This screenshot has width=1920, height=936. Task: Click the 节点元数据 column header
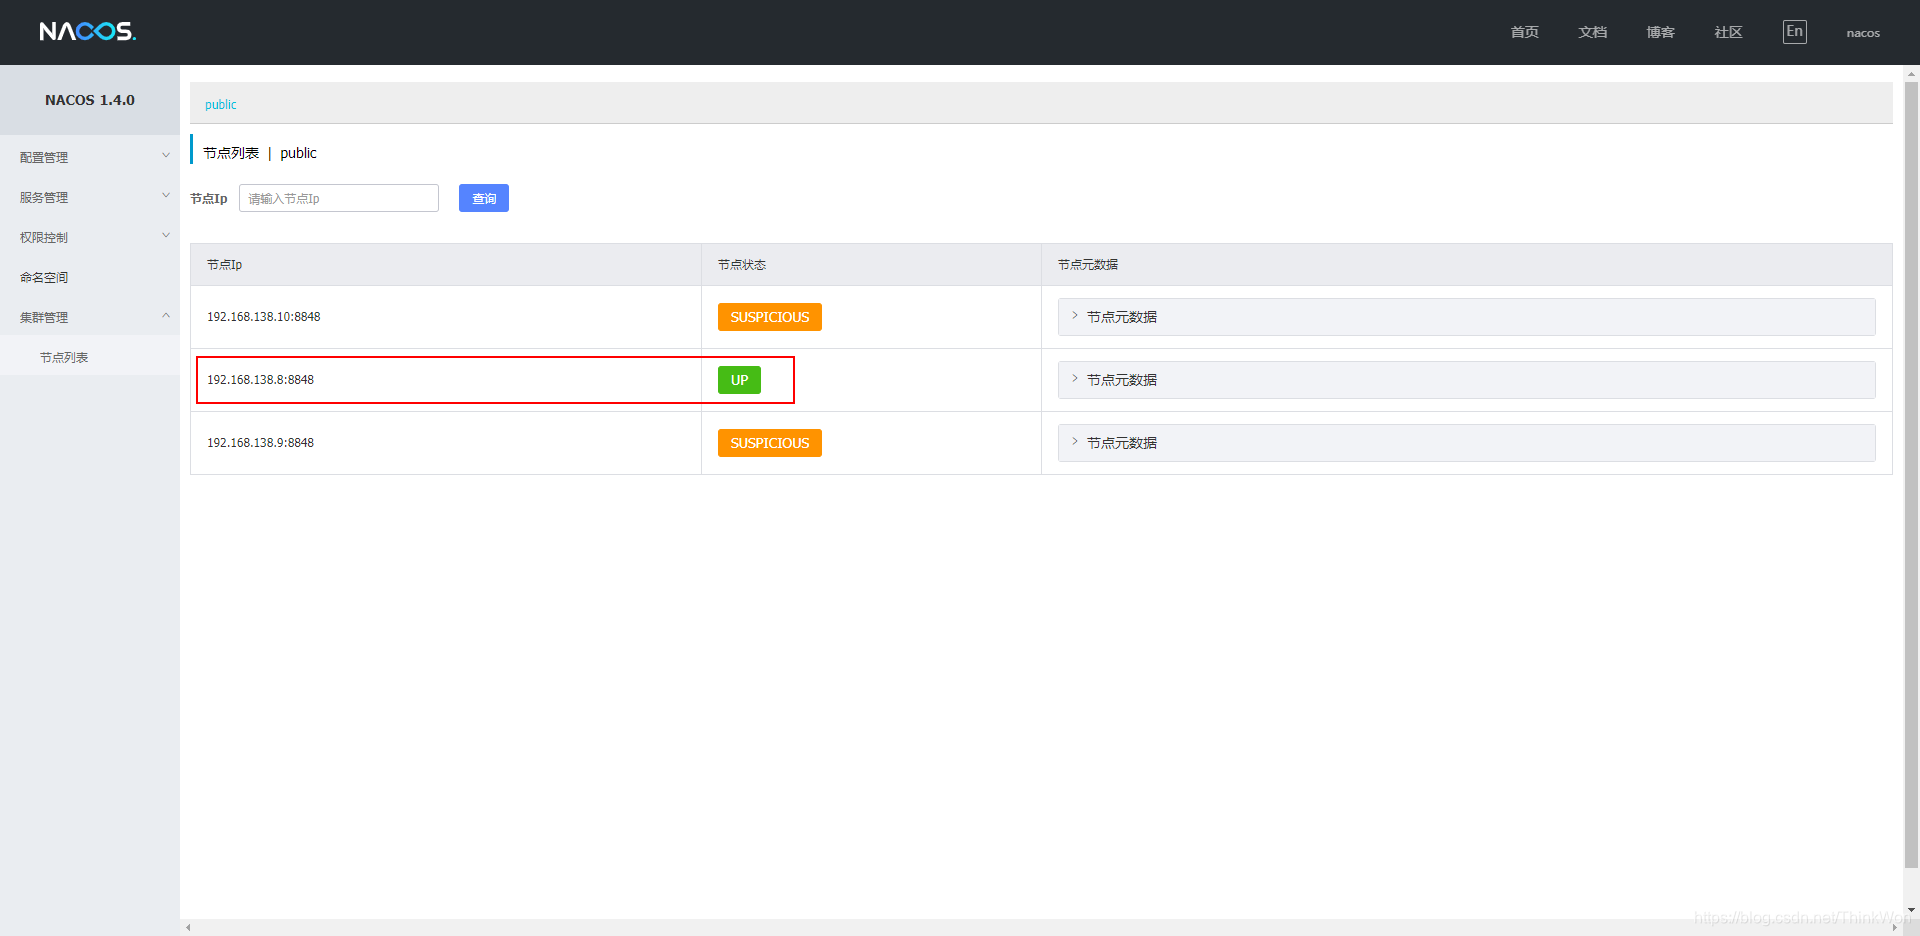1466,265
